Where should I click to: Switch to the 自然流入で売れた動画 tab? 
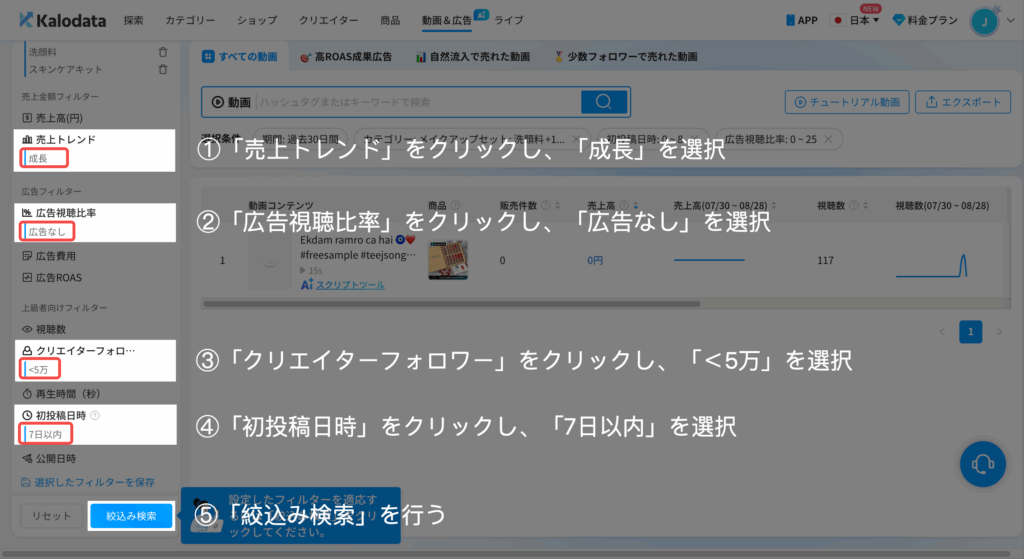473,57
